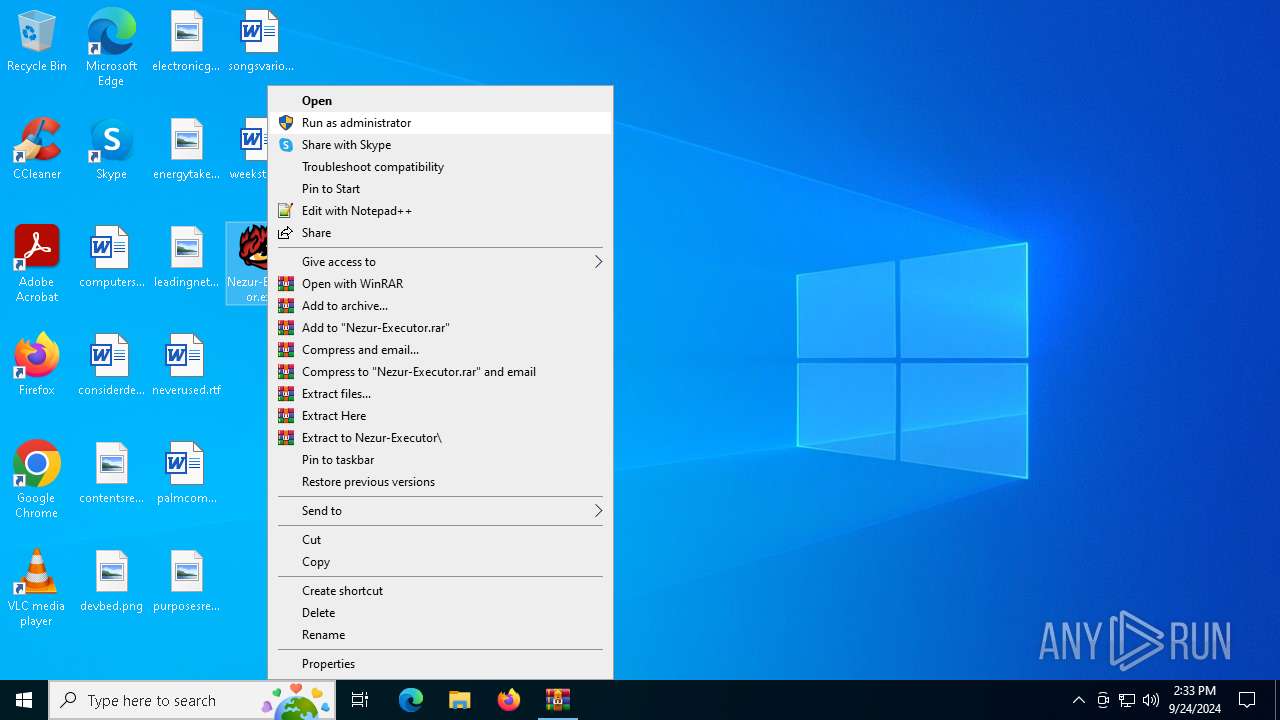Launch Edge from the taskbar
Image resolution: width=1280 pixels, height=720 pixels.
point(411,700)
